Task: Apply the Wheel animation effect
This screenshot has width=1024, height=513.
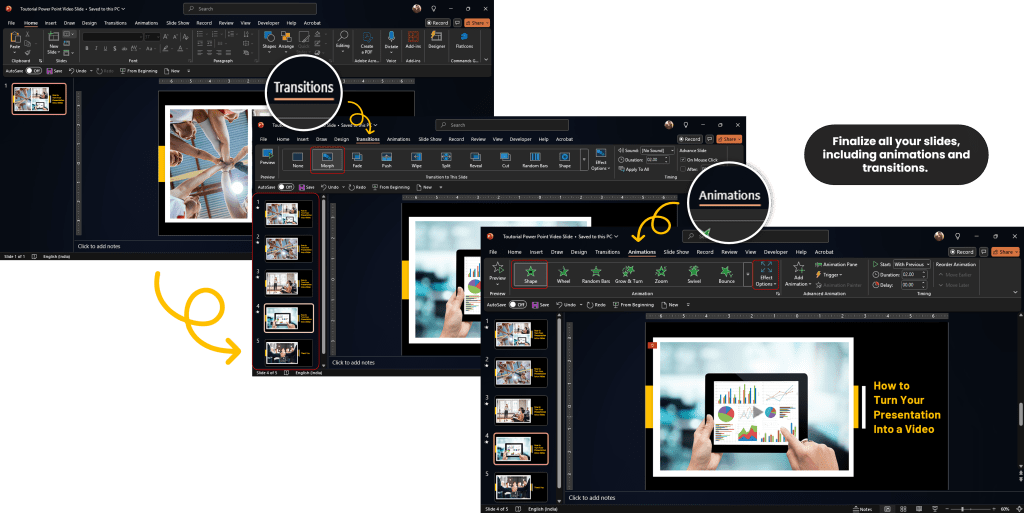Action: coord(563,271)
